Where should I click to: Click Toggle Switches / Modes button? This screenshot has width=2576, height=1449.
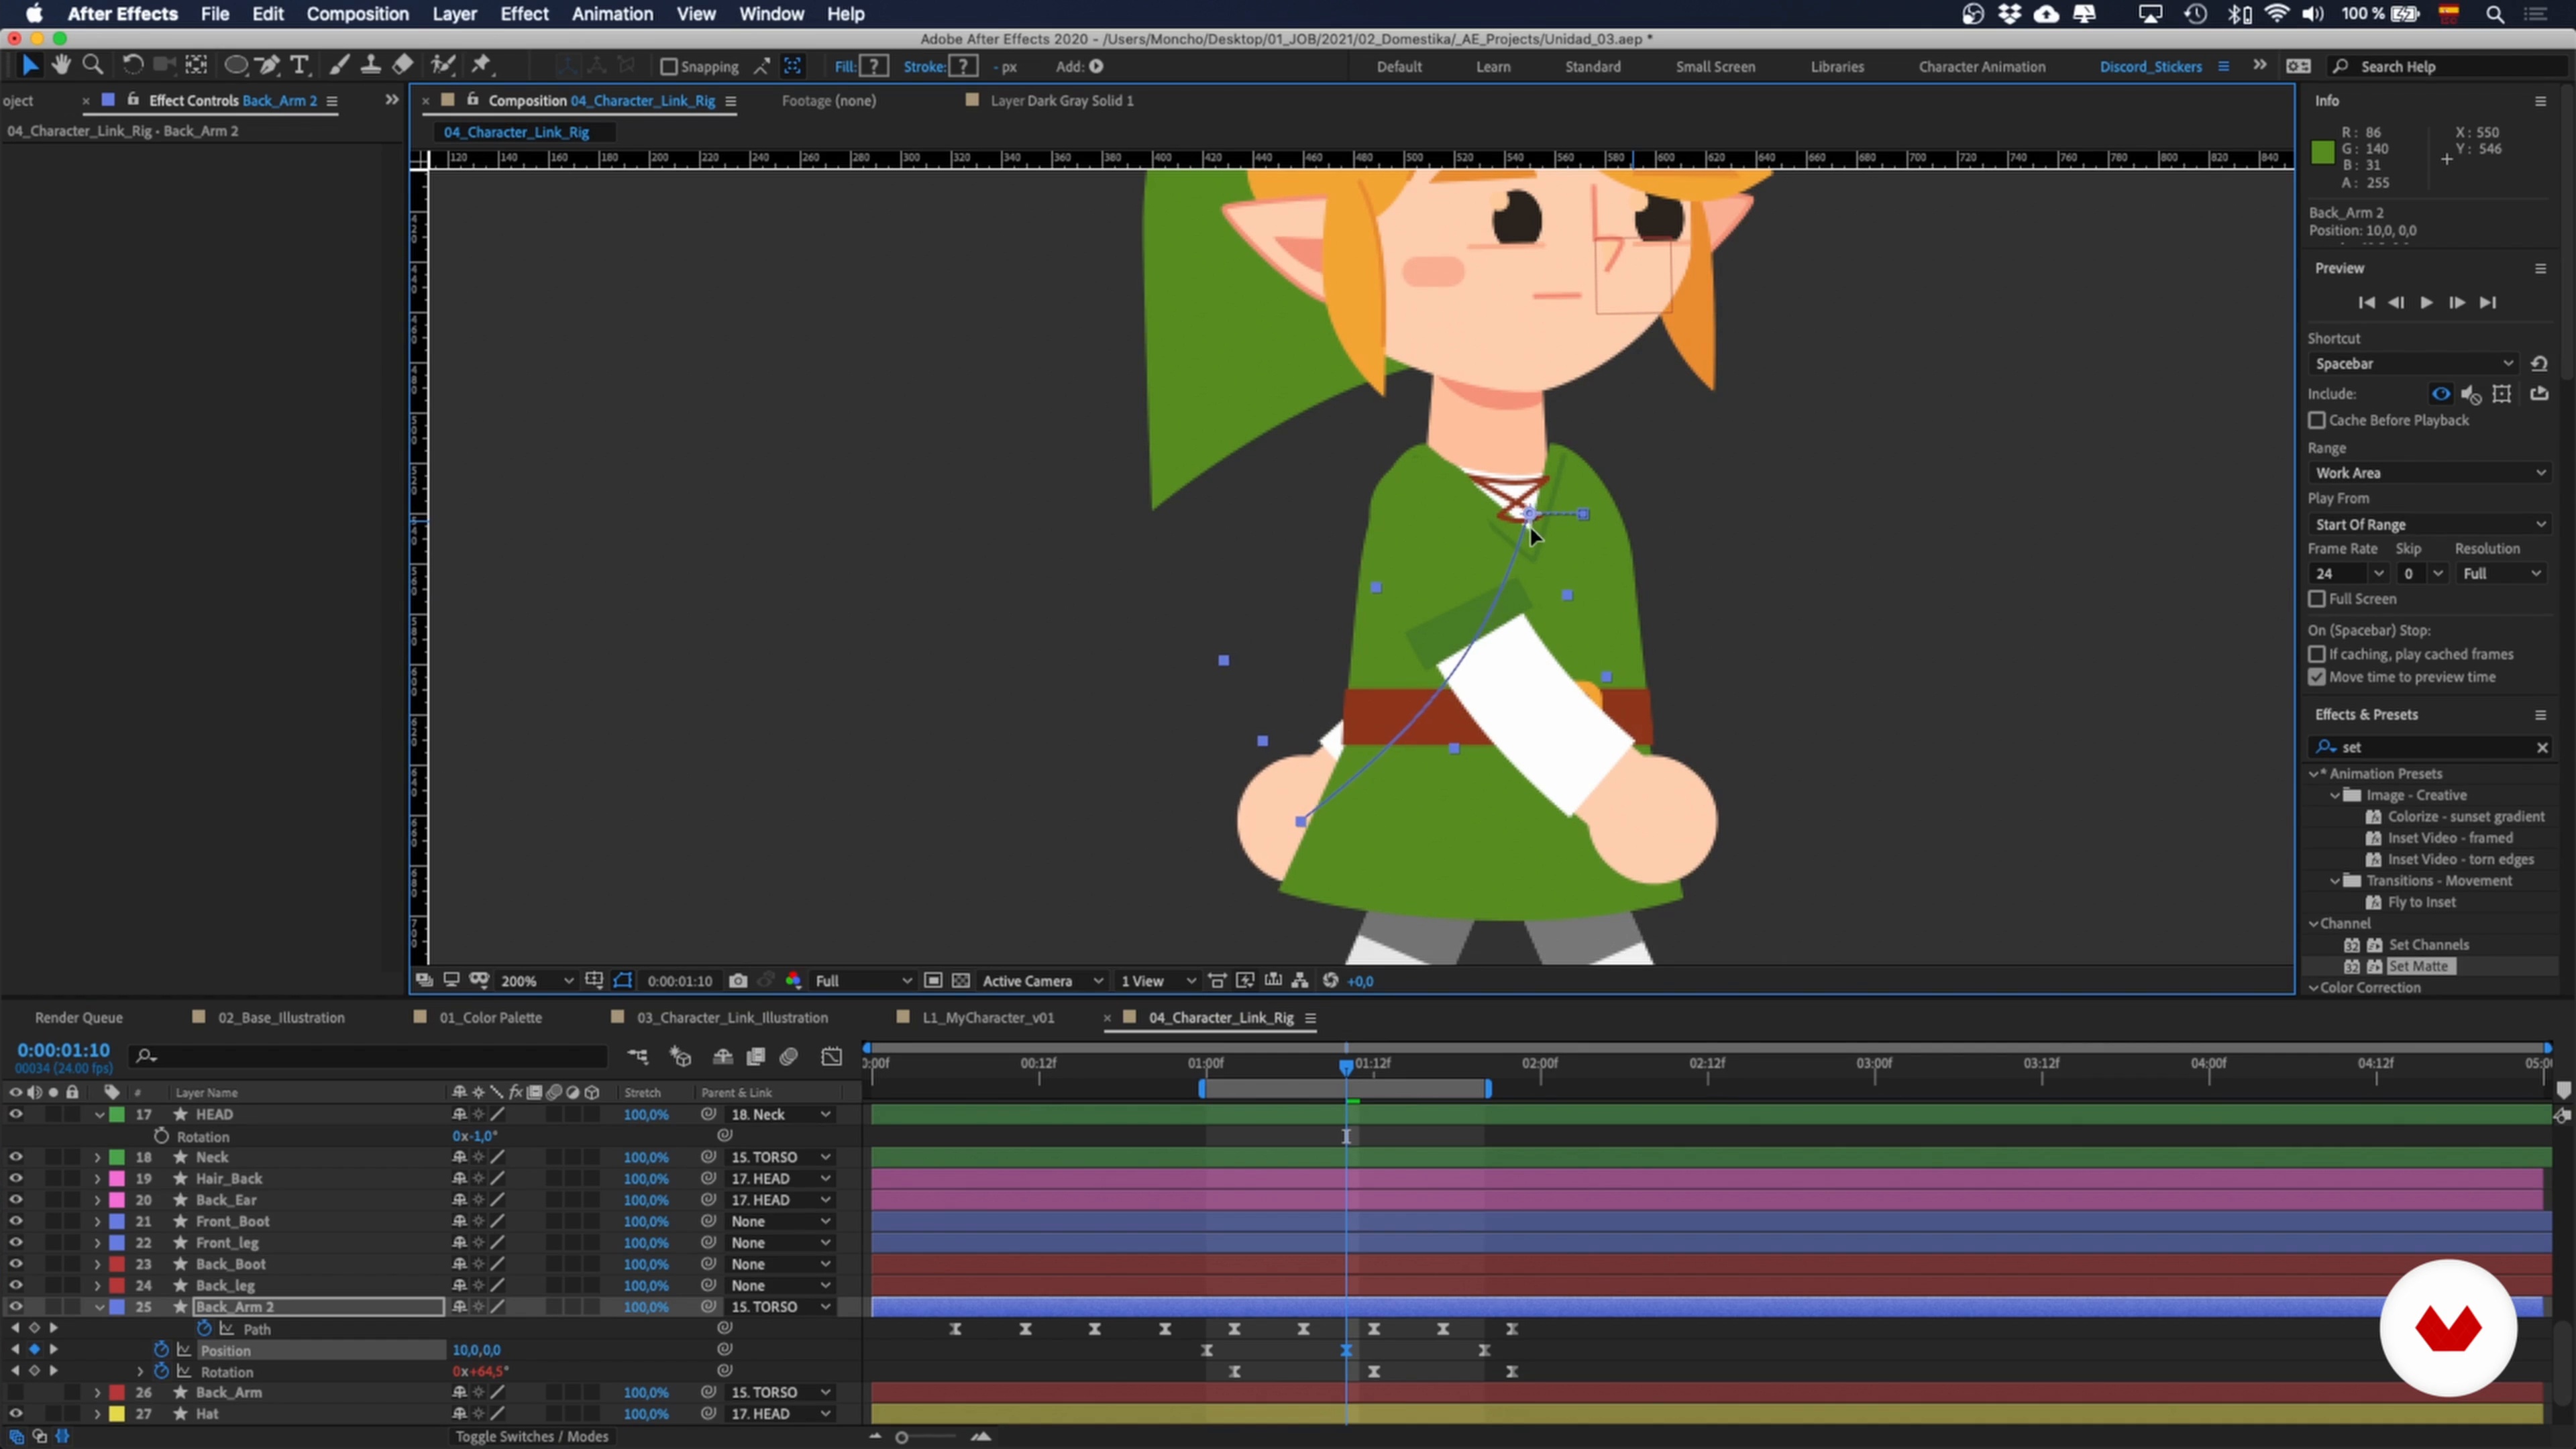coord(532,1437)
